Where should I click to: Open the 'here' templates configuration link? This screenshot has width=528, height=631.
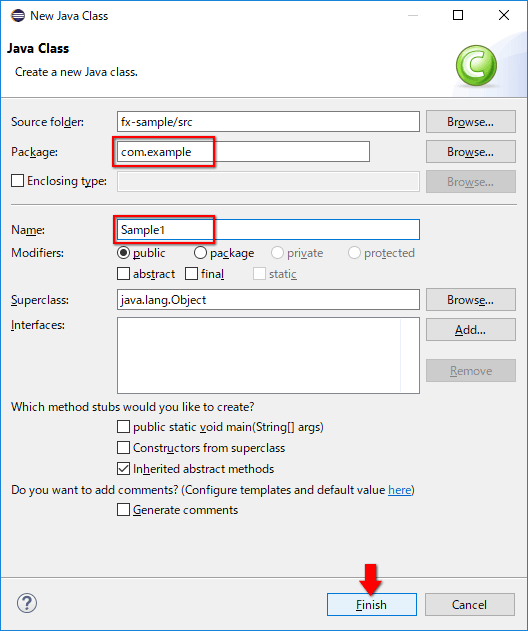(400, 490)
